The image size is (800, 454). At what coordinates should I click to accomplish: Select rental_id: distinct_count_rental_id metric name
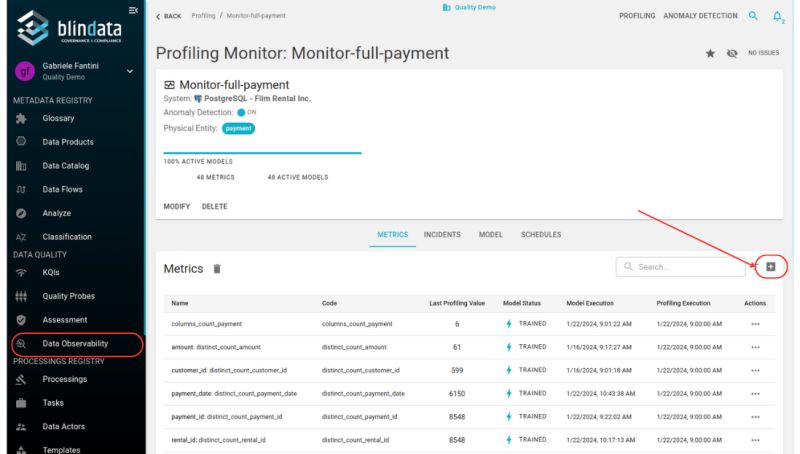pos(218,440)
